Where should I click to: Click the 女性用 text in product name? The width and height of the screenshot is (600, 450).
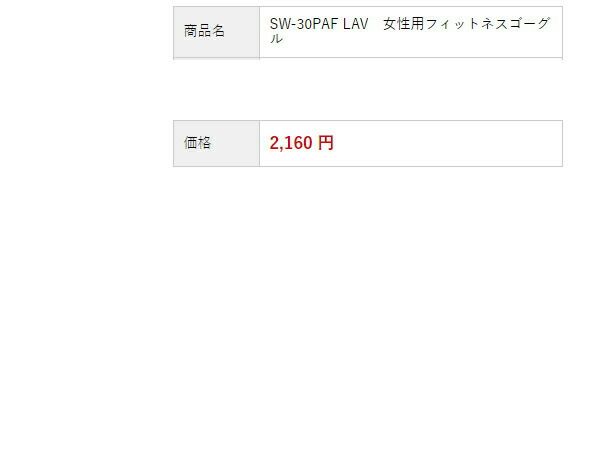(x=403, y=24)
